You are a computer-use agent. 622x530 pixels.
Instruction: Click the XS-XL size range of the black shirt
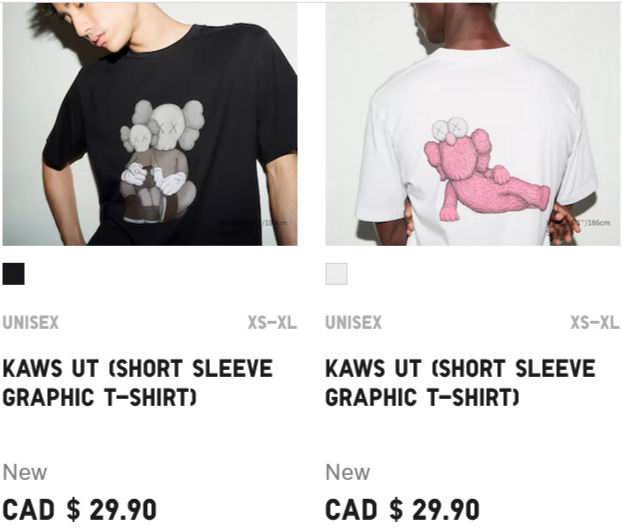point(272,322)
